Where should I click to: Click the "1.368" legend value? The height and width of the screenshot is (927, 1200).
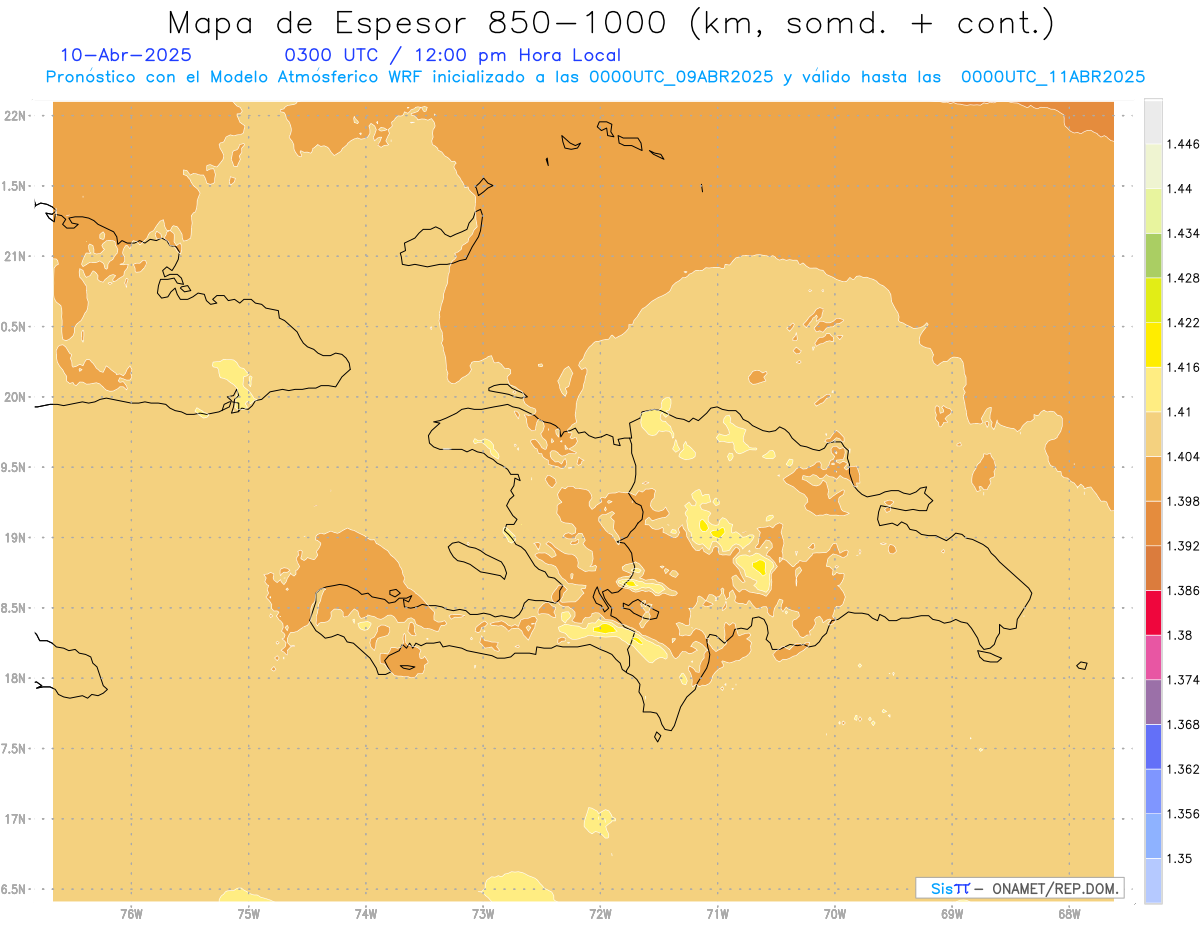tap(1183, 724)
